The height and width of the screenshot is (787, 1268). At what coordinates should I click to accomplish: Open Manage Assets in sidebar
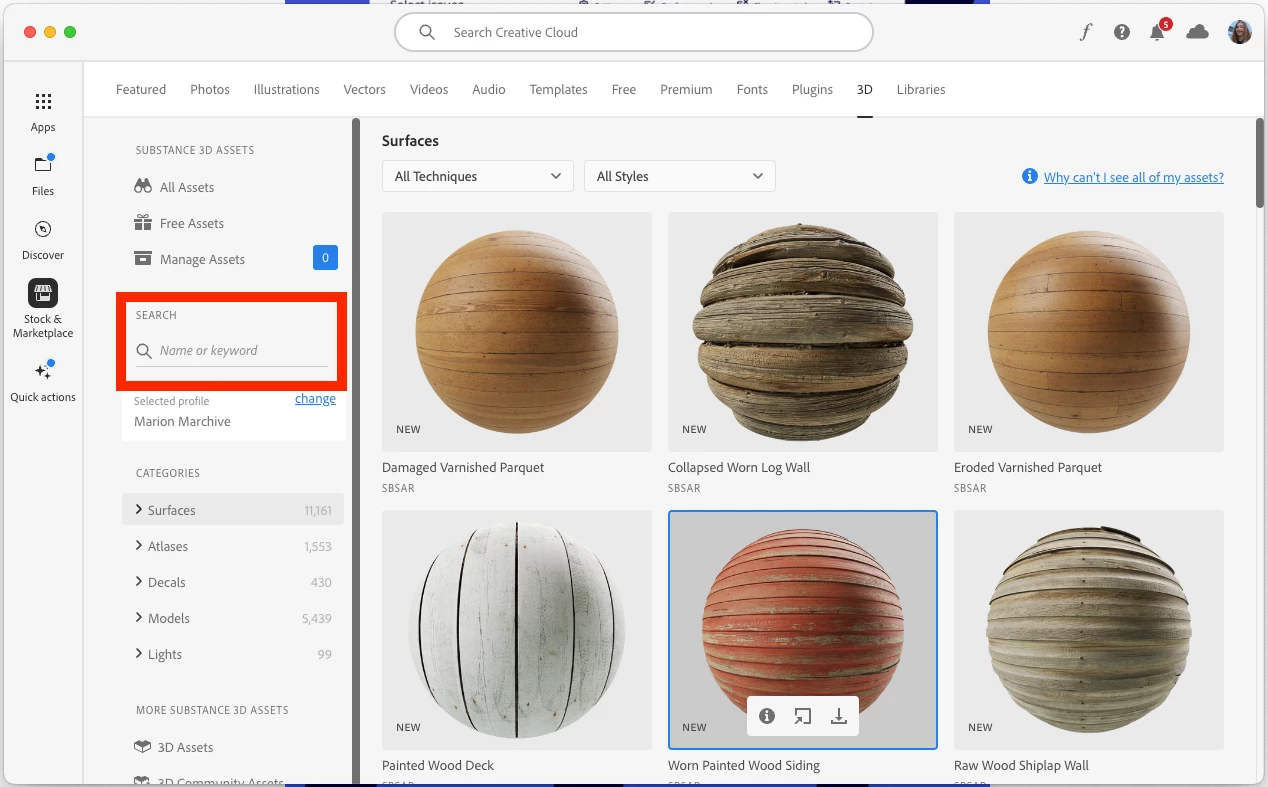pyautogui.click(x=202, y=259)
